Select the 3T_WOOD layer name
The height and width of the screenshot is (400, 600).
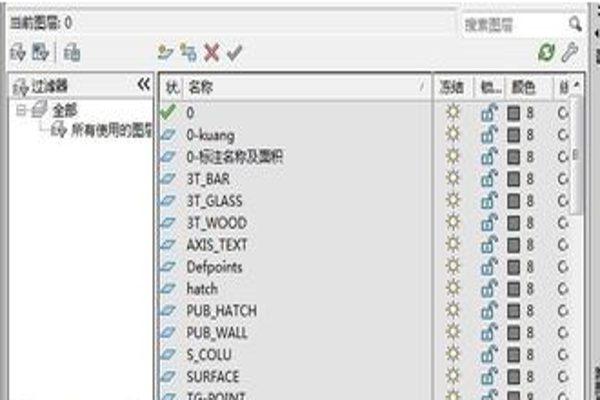pyautogui.click(x=217, y=223)
